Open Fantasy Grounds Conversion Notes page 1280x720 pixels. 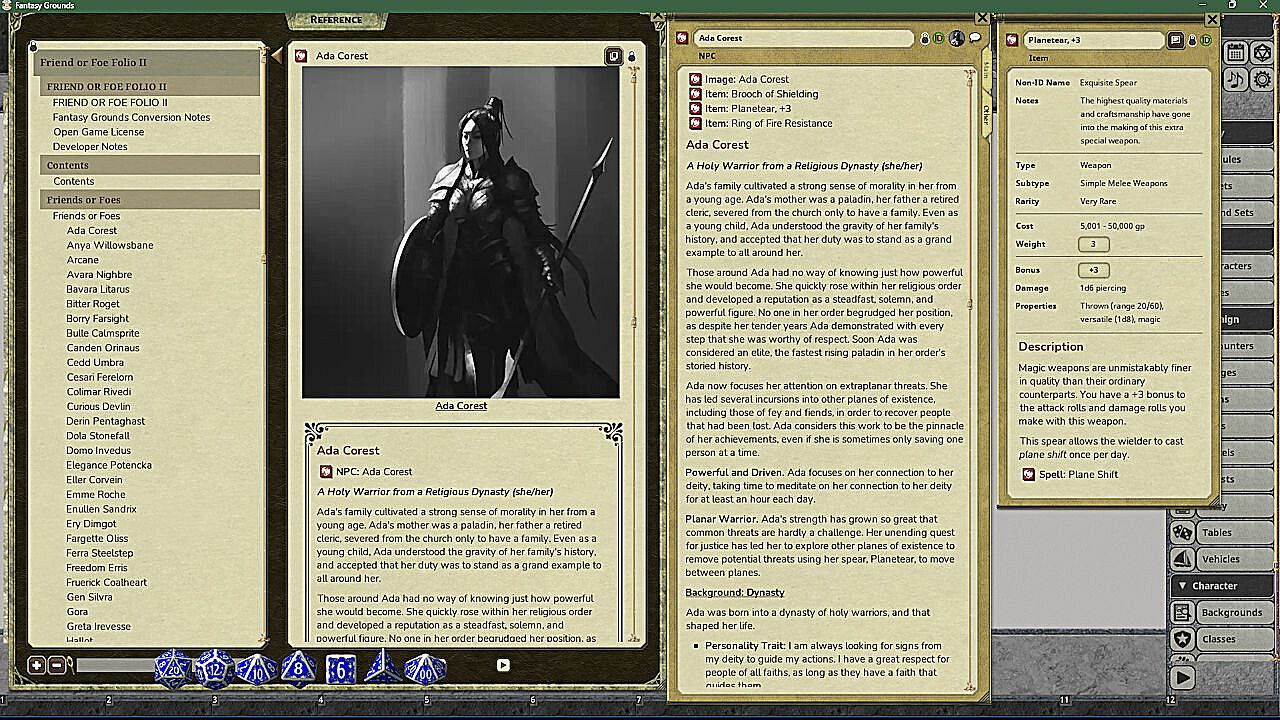[x=131, y=117]
